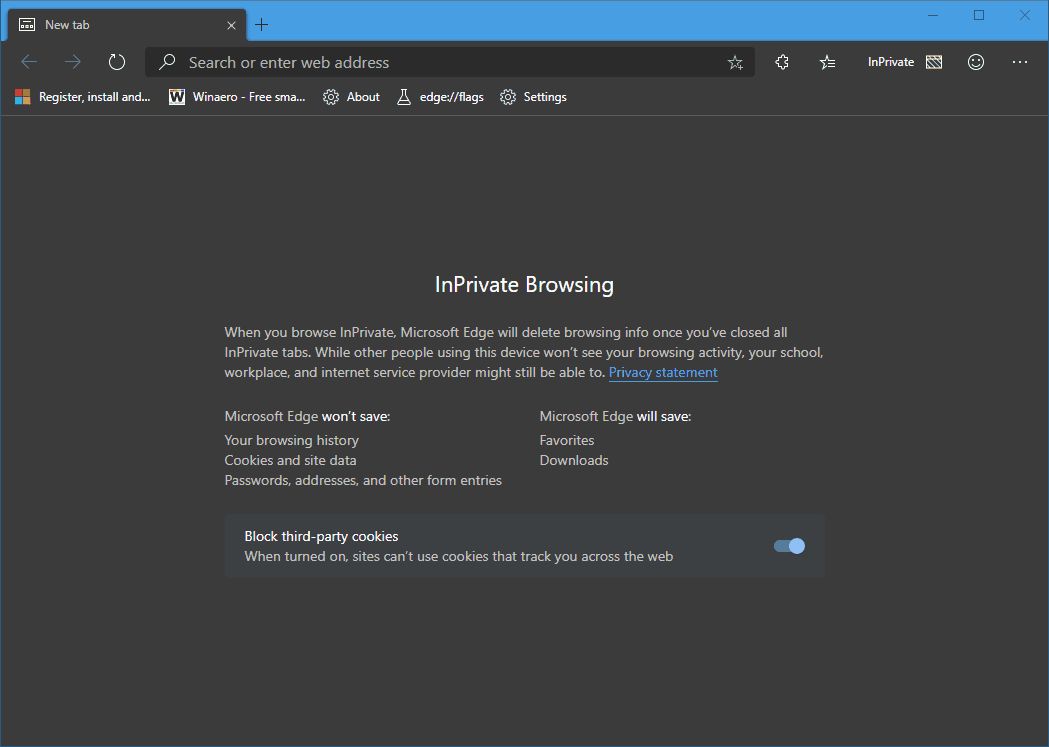Go forward using the forward arrow
This screenshot has height=747, width=1049.
72,62
